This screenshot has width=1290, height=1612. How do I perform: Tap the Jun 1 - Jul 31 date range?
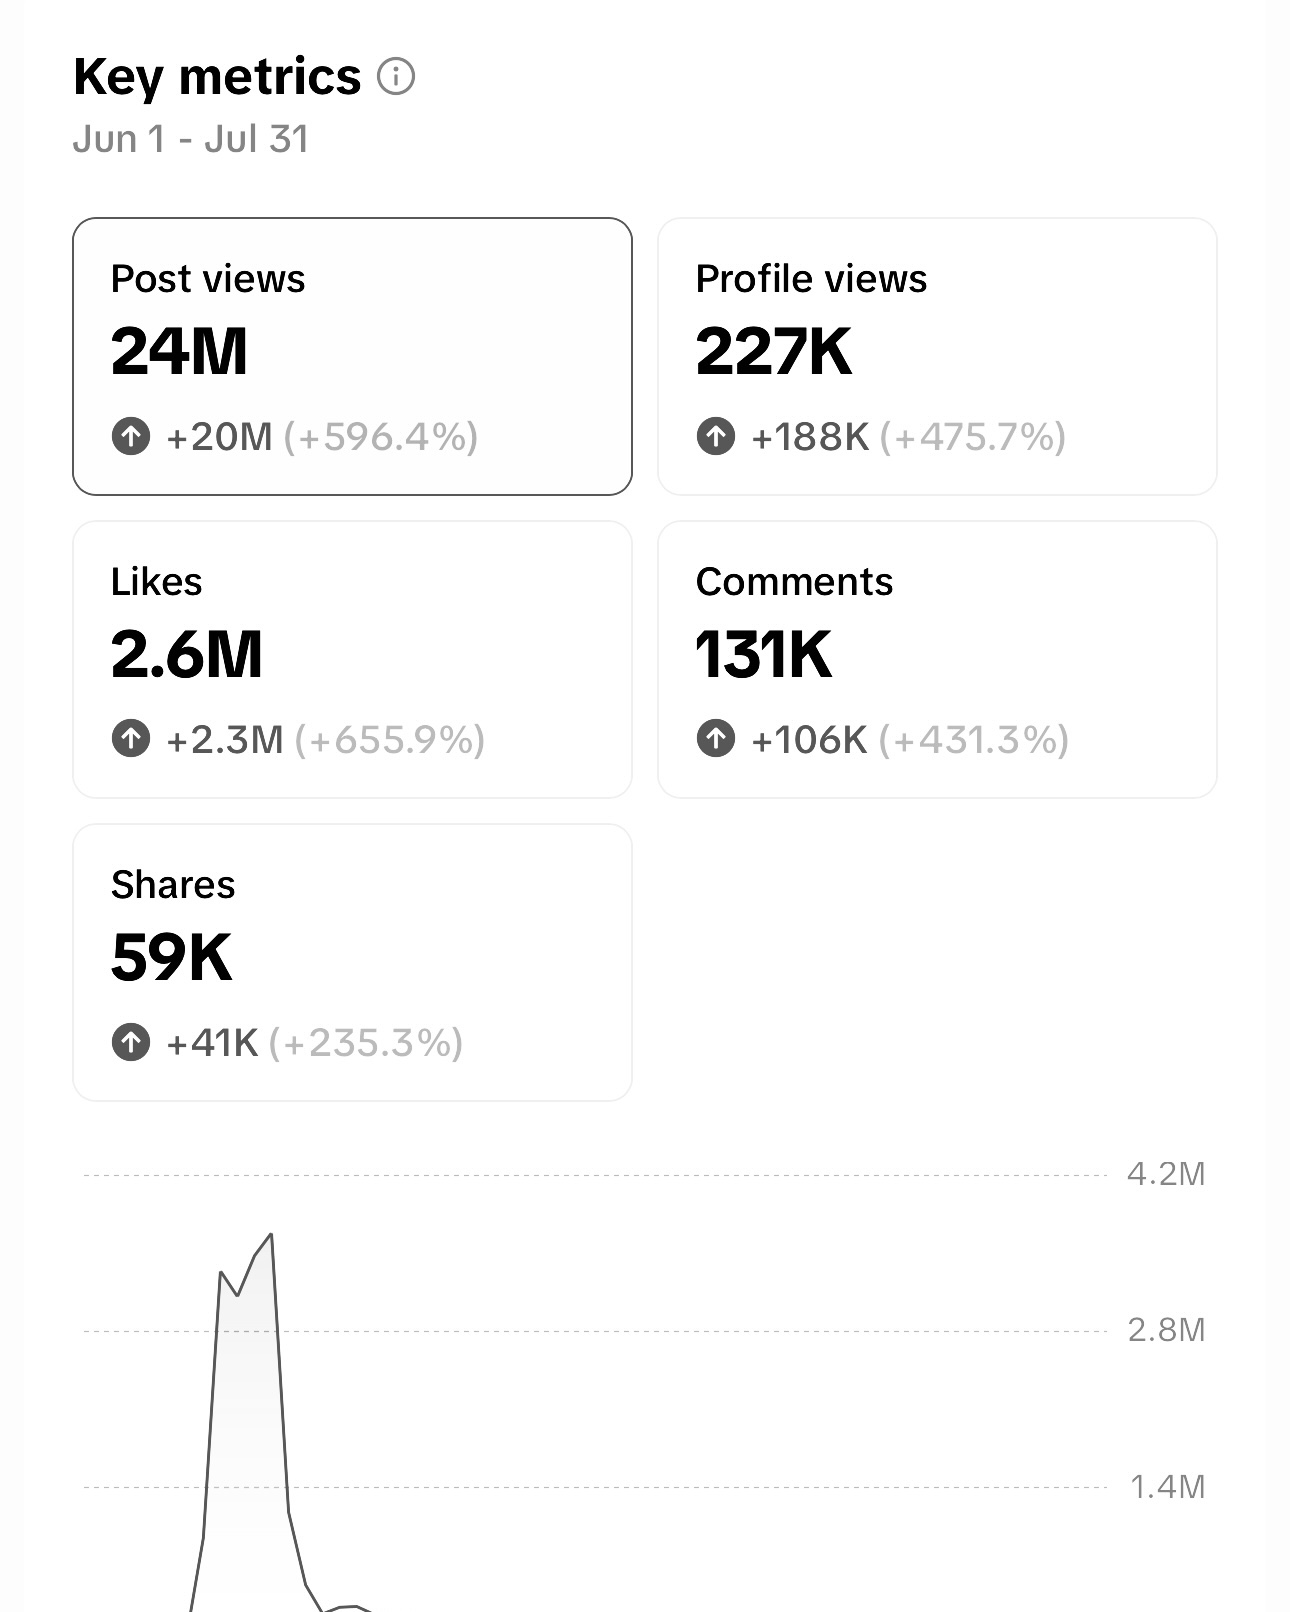pos(191,139)
